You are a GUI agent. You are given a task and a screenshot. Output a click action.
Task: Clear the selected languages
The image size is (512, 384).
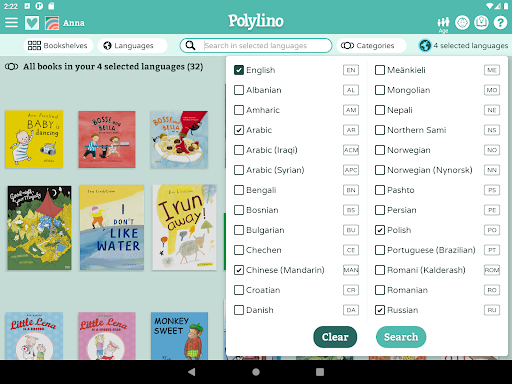pyautogui.click(x=335, y=337)
